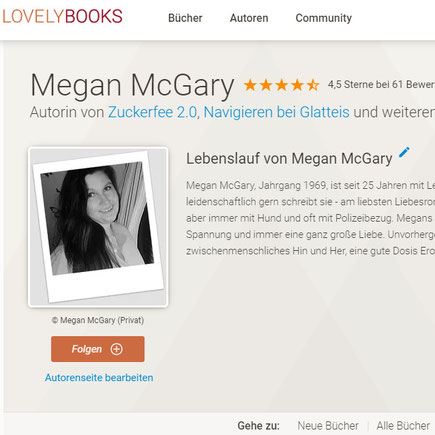Click the Lebenslauf von Megan McGary heading
435x435 pixels.
(x=289, y=159)
